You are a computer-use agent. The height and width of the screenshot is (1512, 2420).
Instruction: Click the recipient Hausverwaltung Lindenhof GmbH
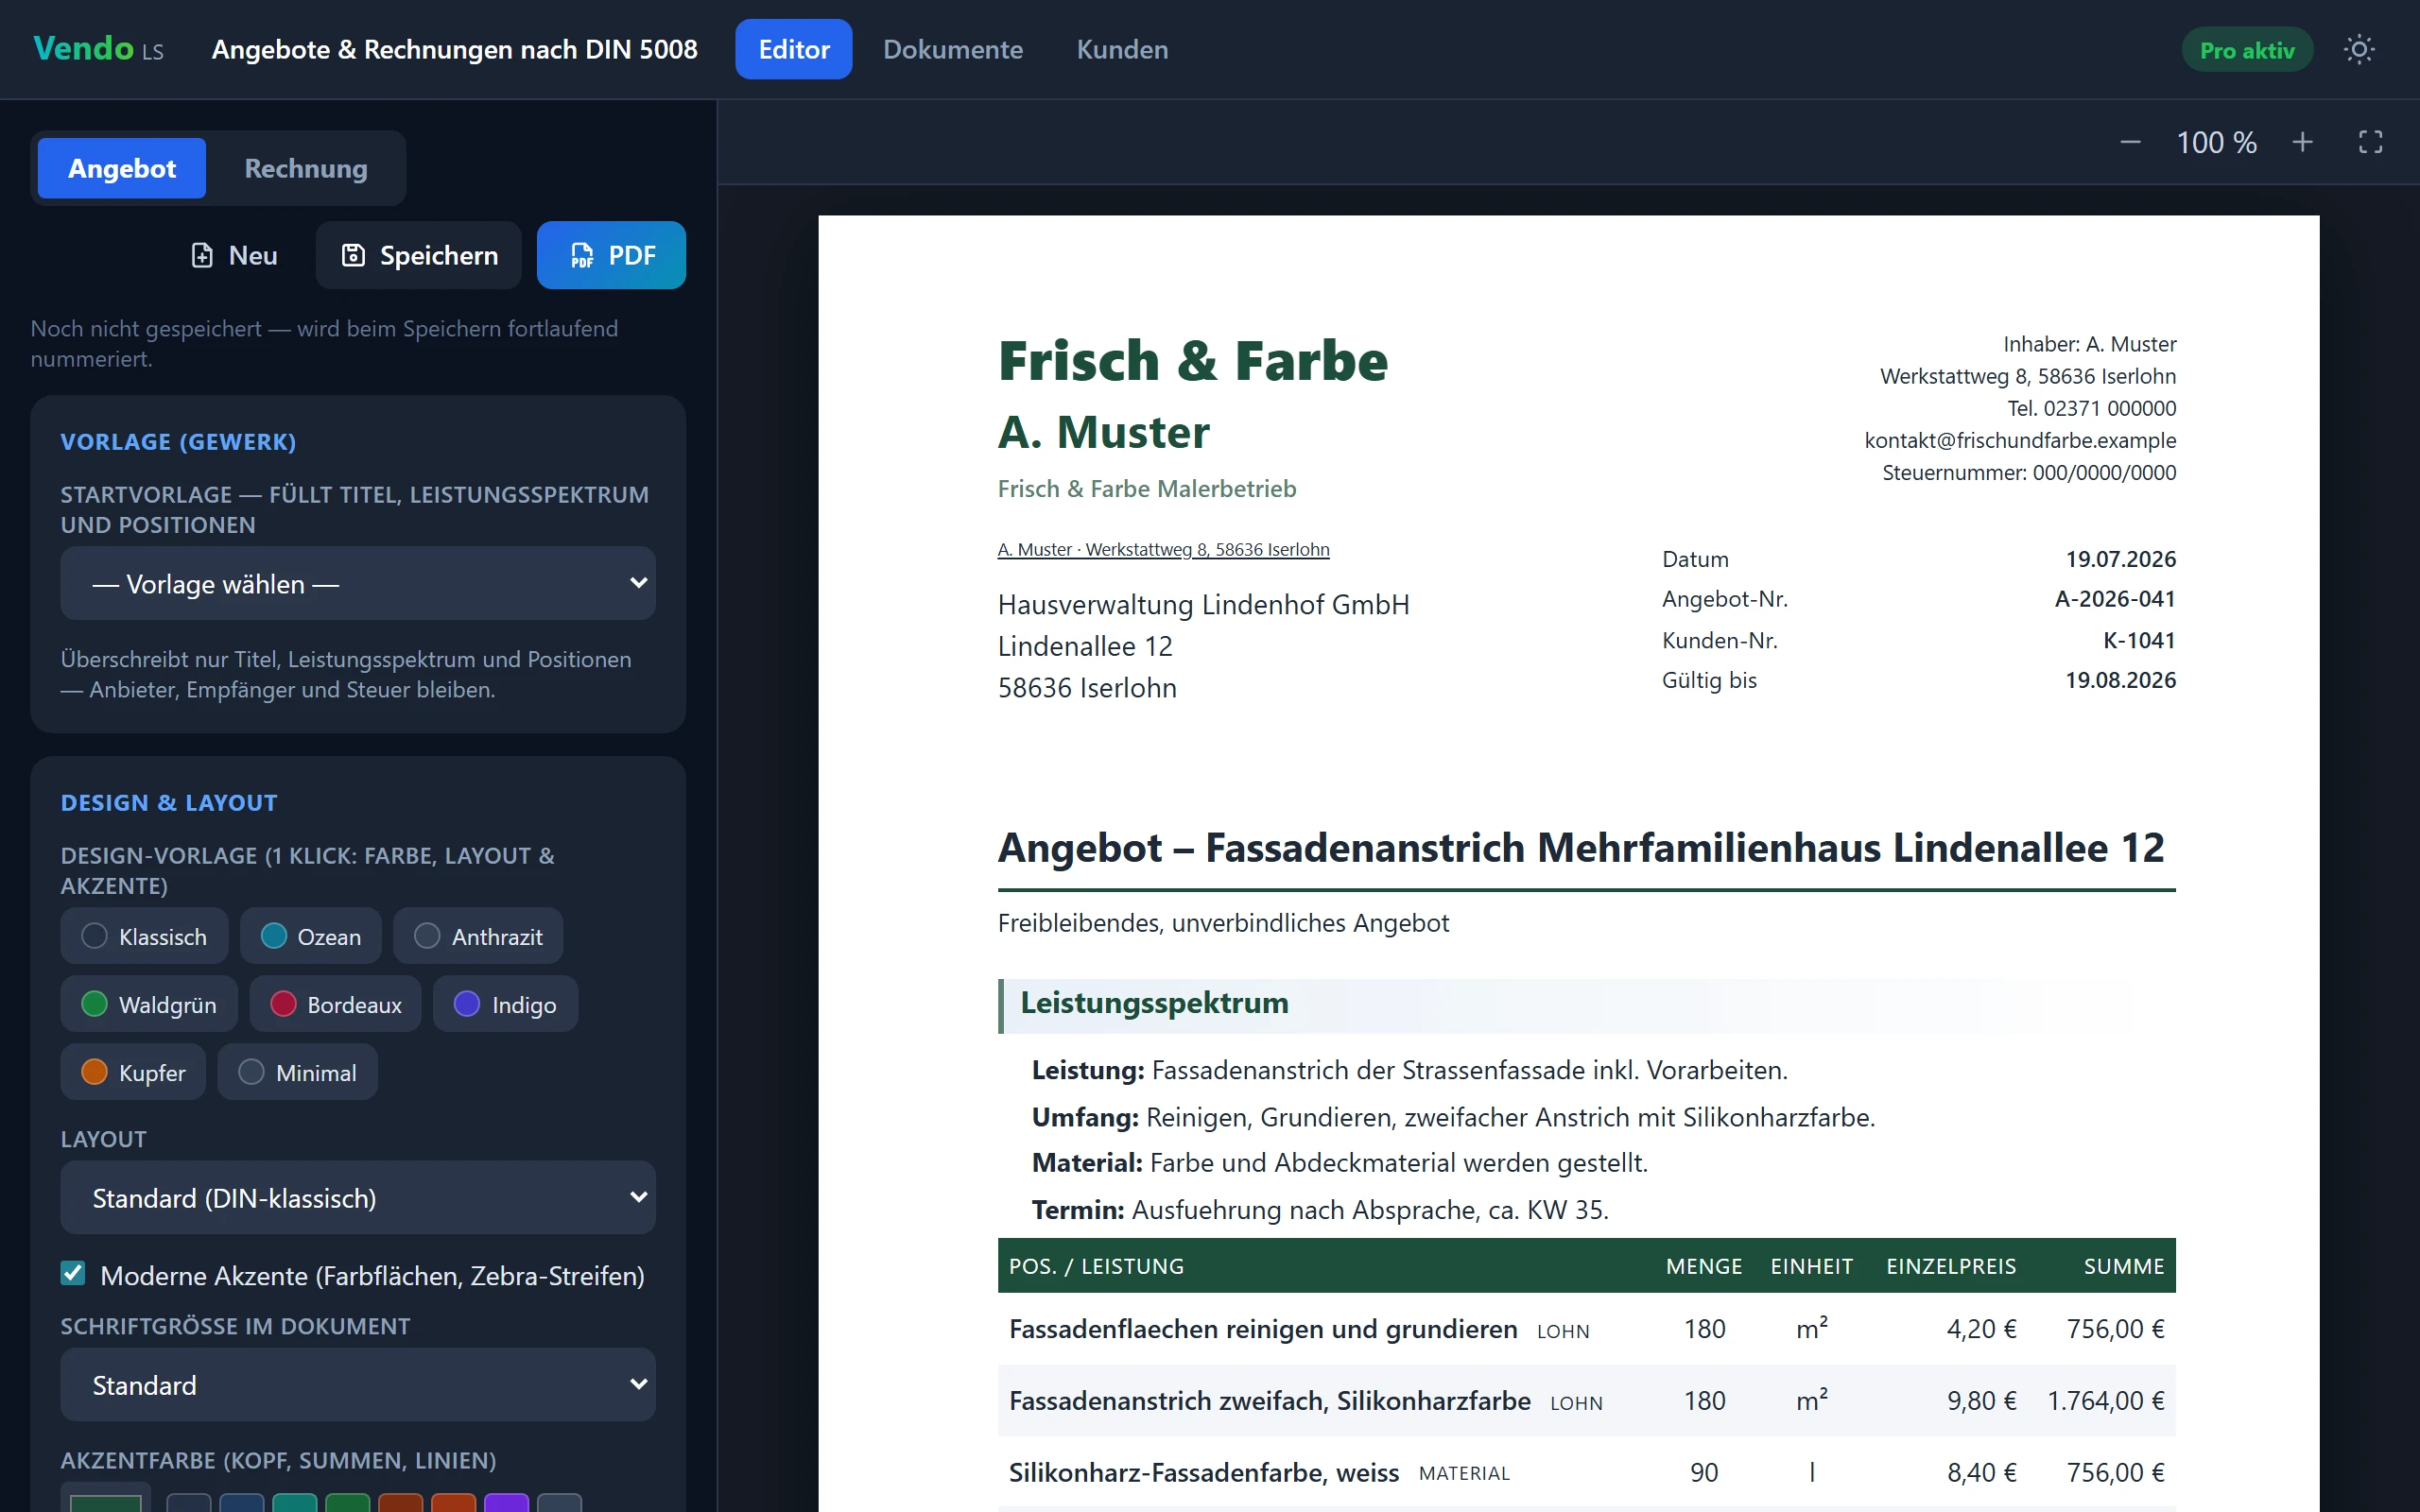tap(1204, 604)
